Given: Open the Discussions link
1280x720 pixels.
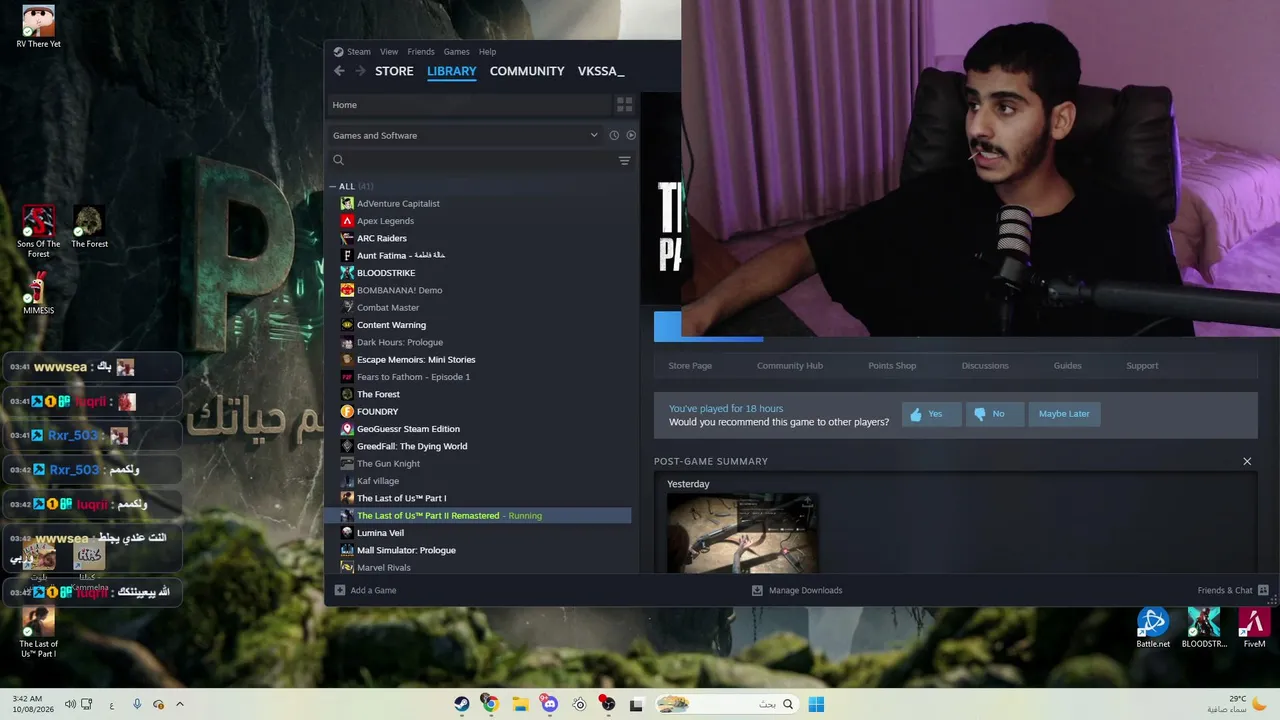Looking at the screenshot, I should pos(985,366).
